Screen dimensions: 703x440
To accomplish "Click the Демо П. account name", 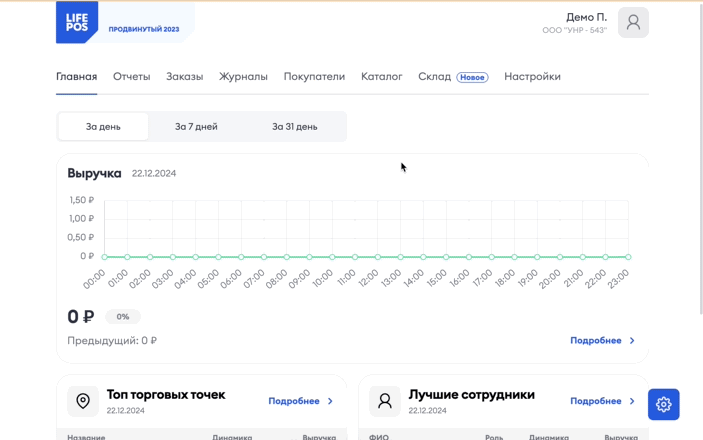I will (586, 17).
